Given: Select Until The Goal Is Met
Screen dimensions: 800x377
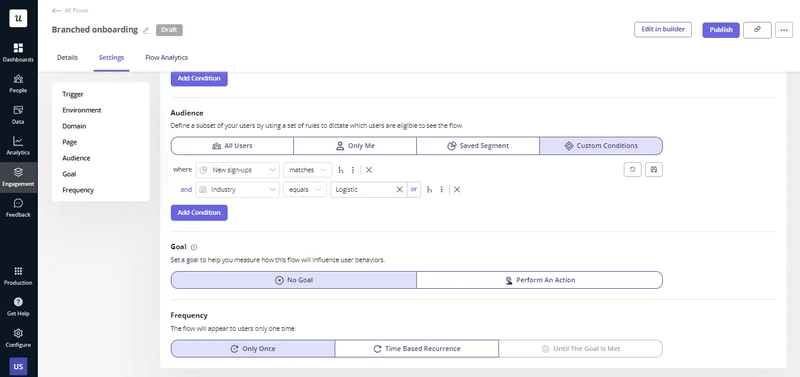Looking at the screenshot, I should click(581, 349).
